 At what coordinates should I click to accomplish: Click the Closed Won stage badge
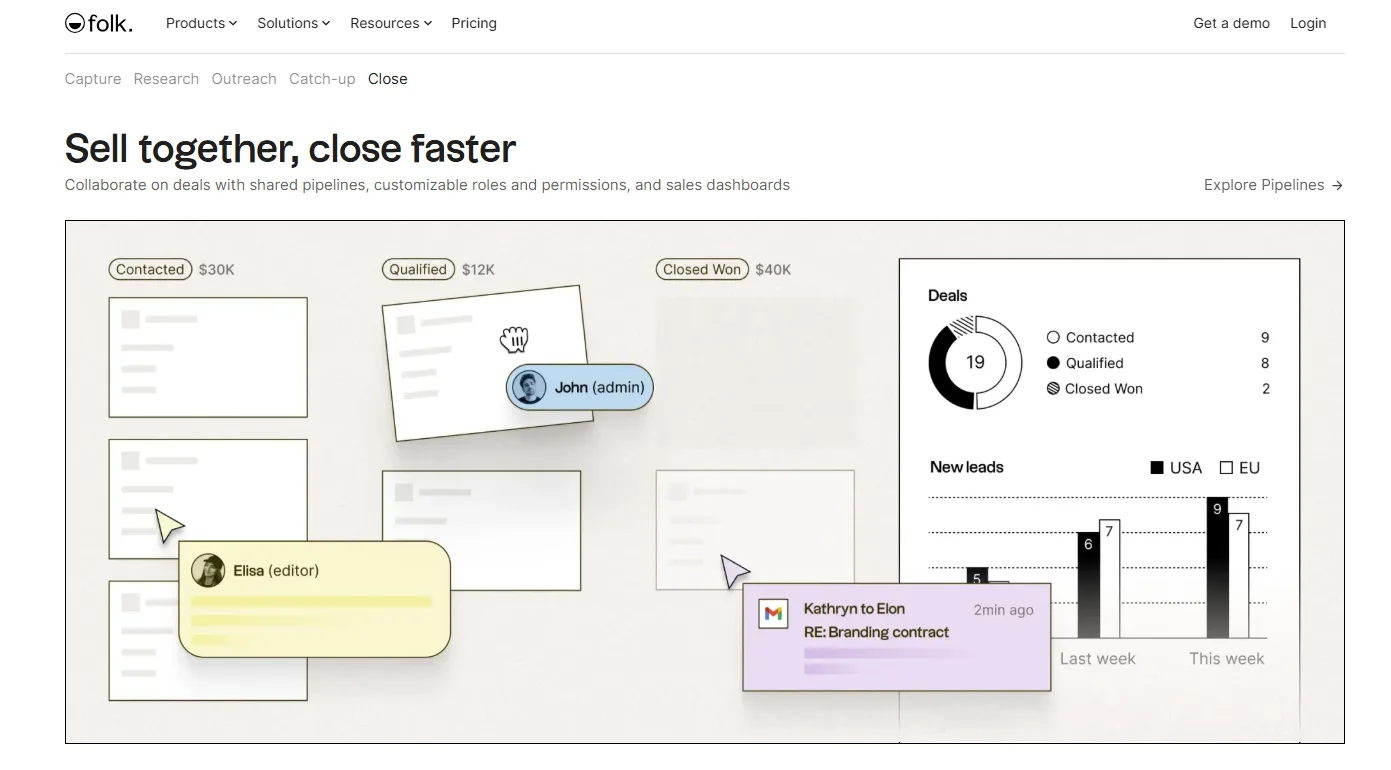point(702,269)
